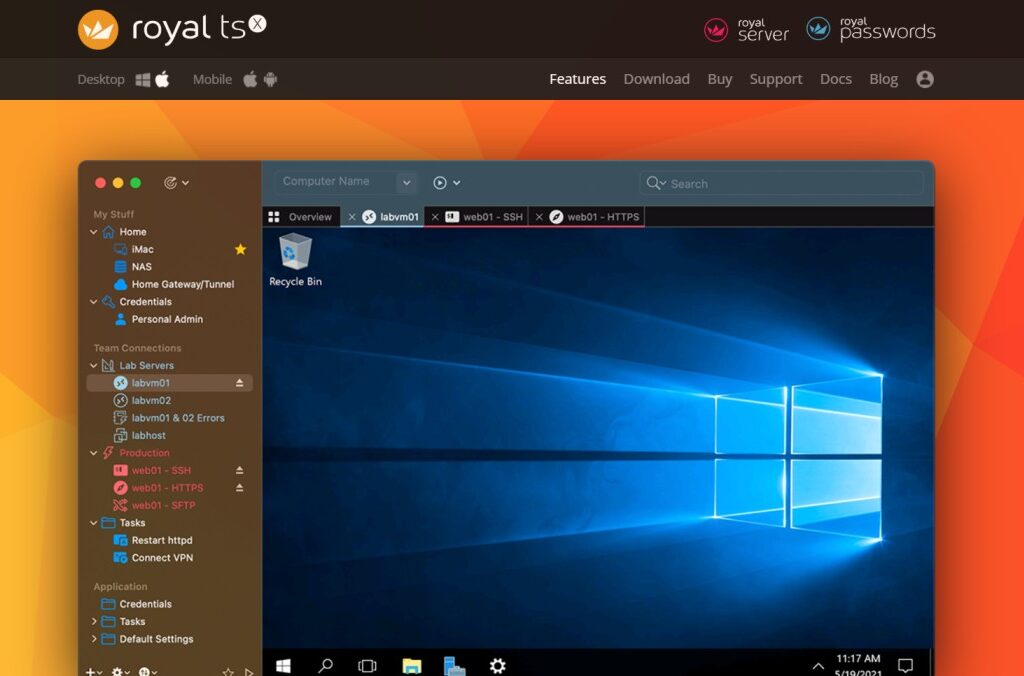Open the Docs page
This screenshot has height=676, width=1024.
tap(835, 79)
